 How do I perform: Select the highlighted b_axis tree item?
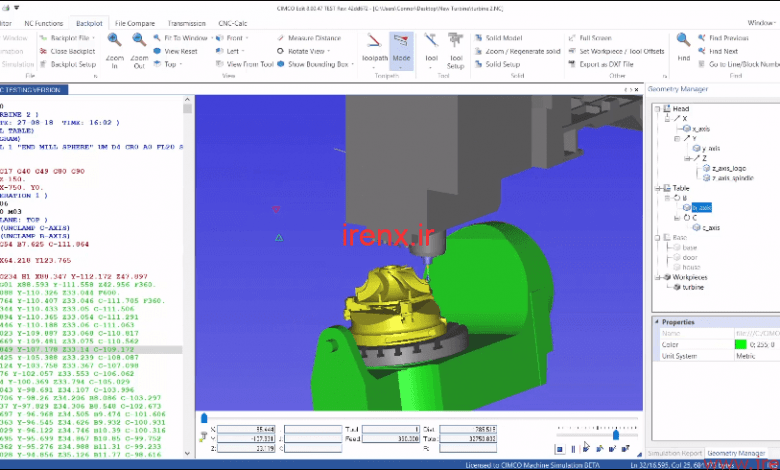click(701, 207)
